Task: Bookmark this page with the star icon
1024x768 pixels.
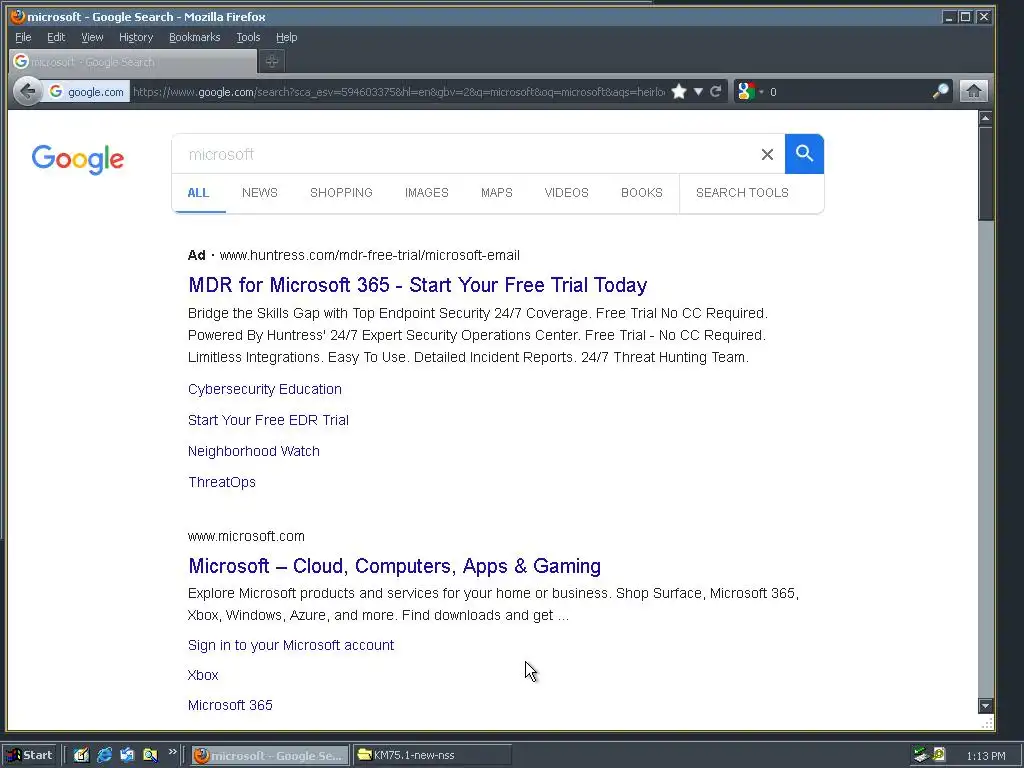Action: [679, 91]
